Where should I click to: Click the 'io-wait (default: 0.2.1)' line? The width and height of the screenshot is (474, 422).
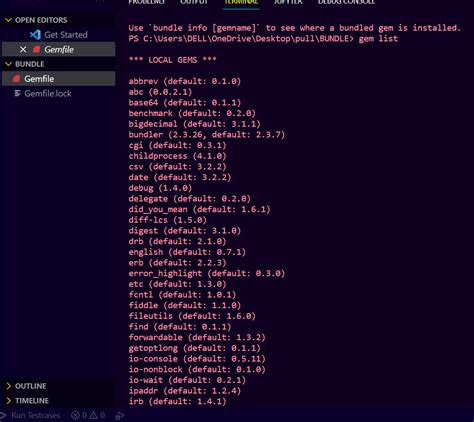point(187,380)
